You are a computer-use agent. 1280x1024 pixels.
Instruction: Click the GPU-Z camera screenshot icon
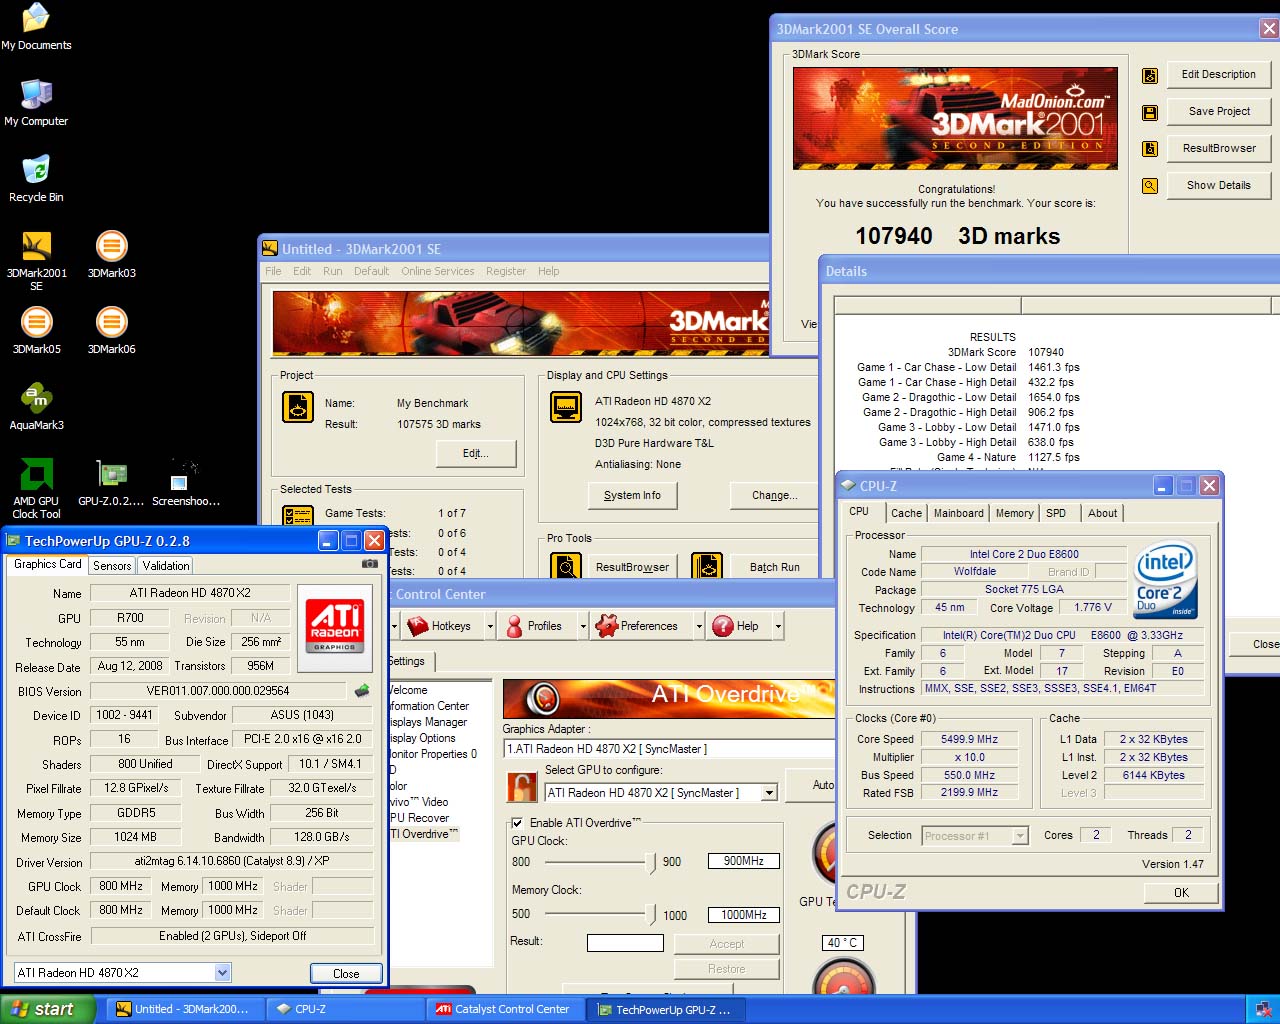[x=369, y=564]
